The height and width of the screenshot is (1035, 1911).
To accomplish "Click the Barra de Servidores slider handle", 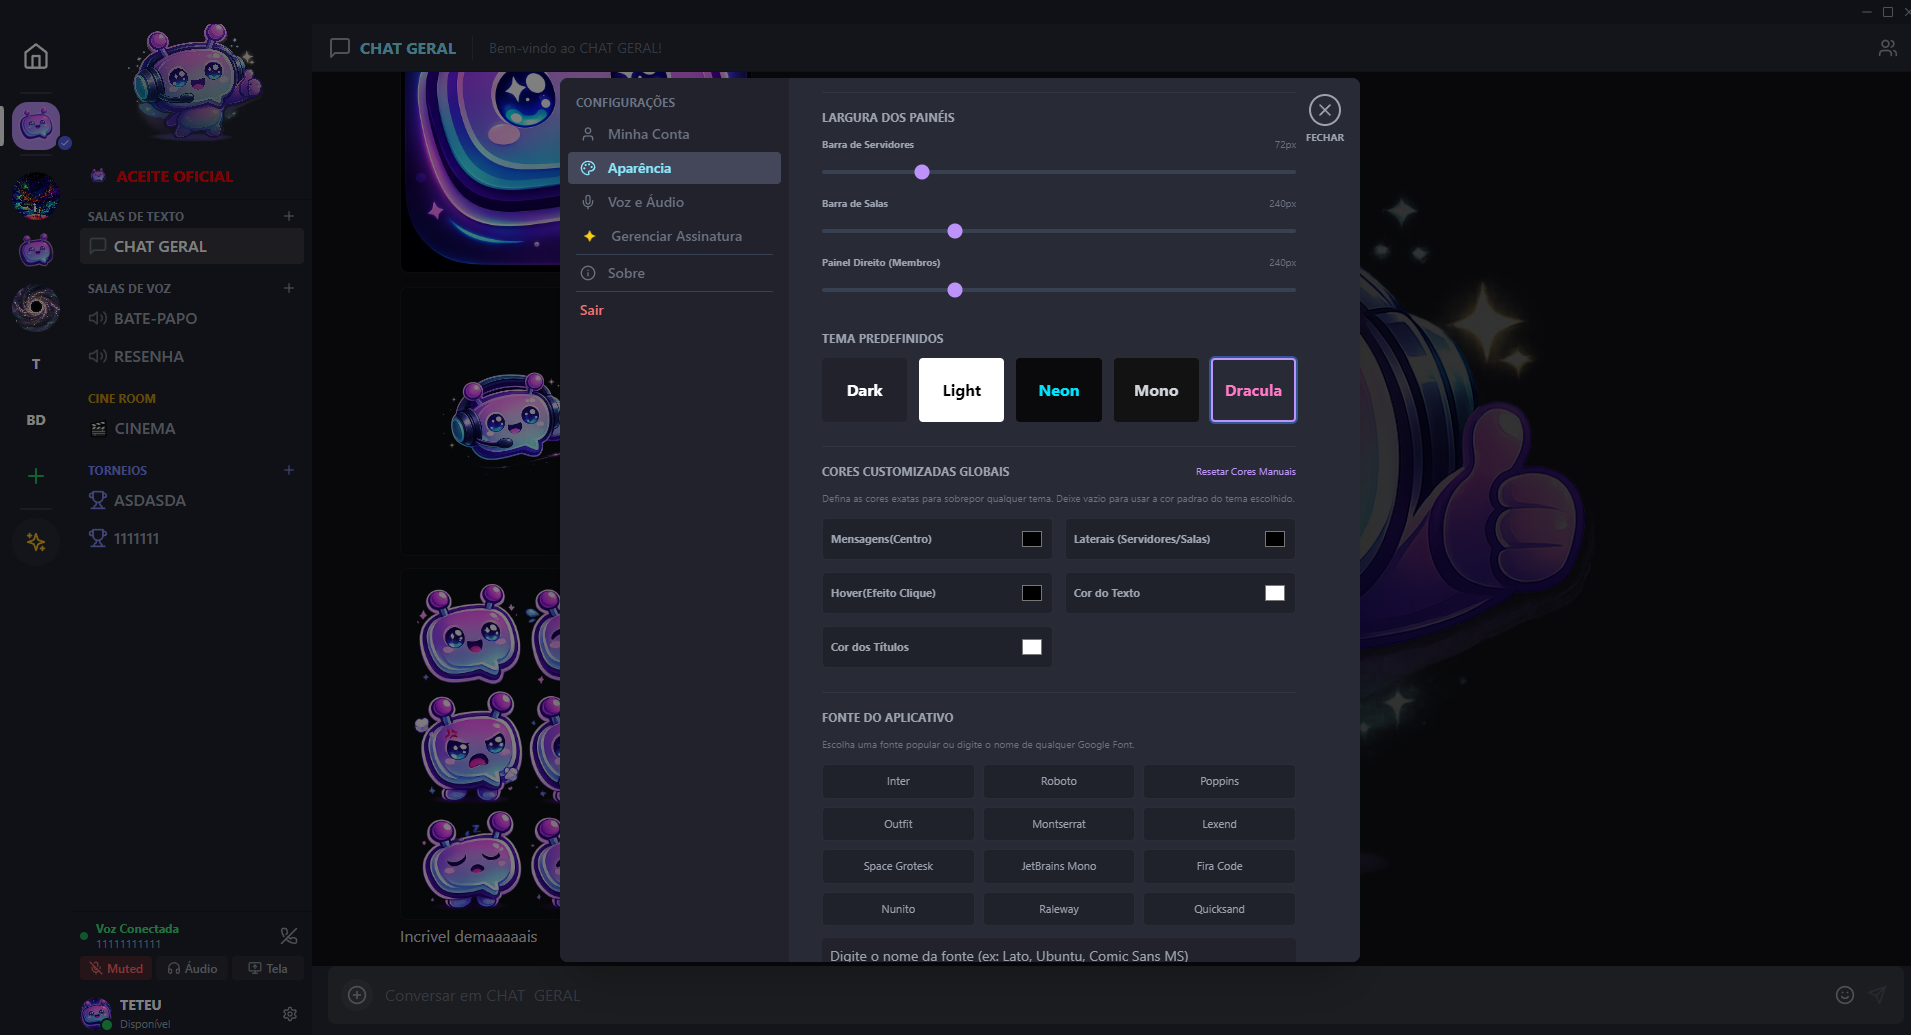I will tap(922, 172).
